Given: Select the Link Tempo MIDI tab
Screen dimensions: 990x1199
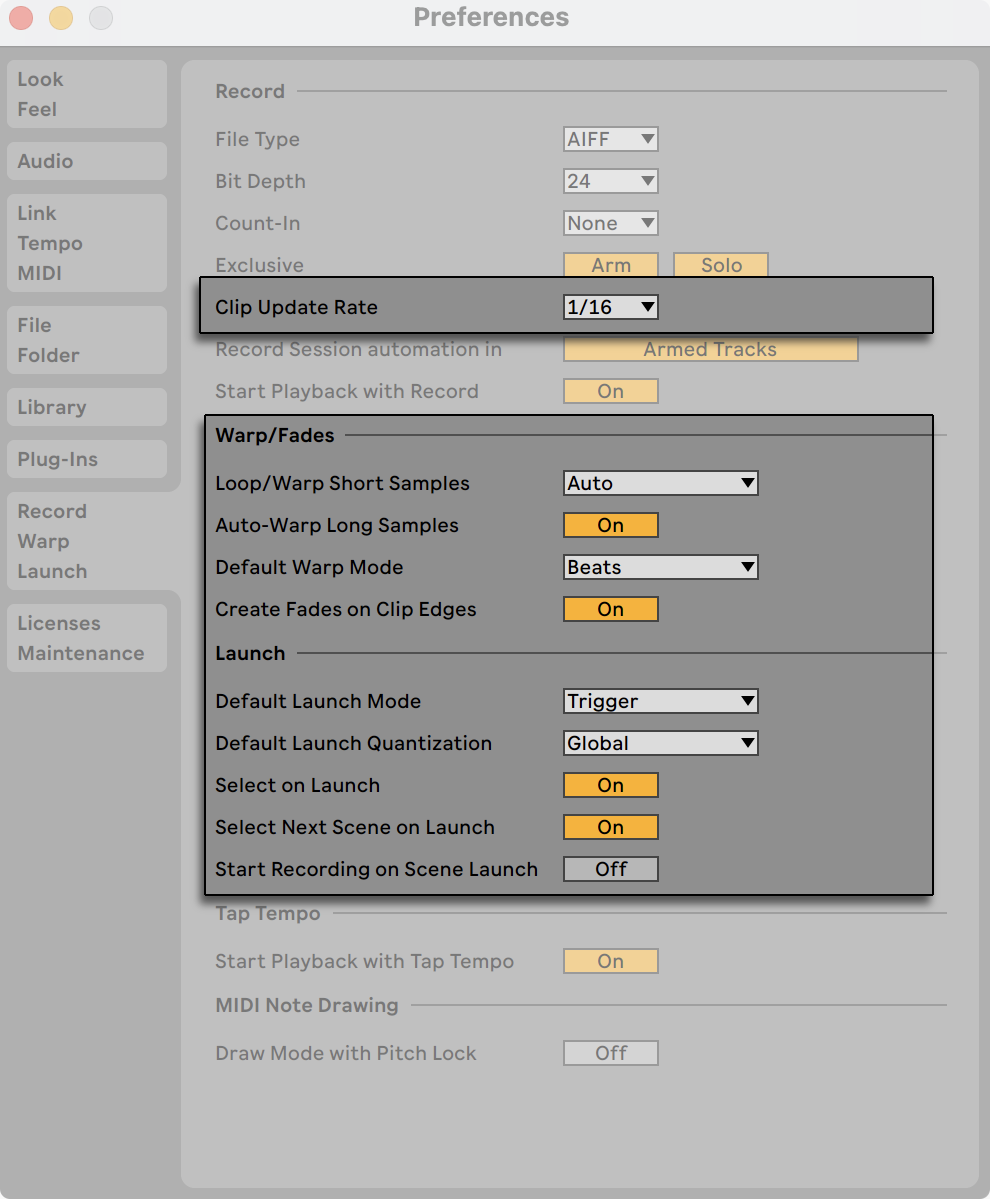Looking at the screenshot, I should (86, 242).
